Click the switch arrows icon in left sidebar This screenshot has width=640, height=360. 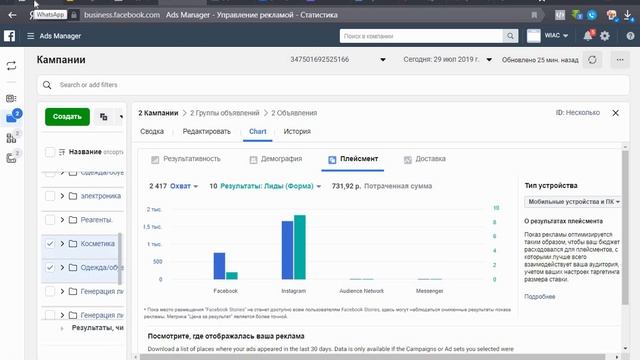point(11,66)
